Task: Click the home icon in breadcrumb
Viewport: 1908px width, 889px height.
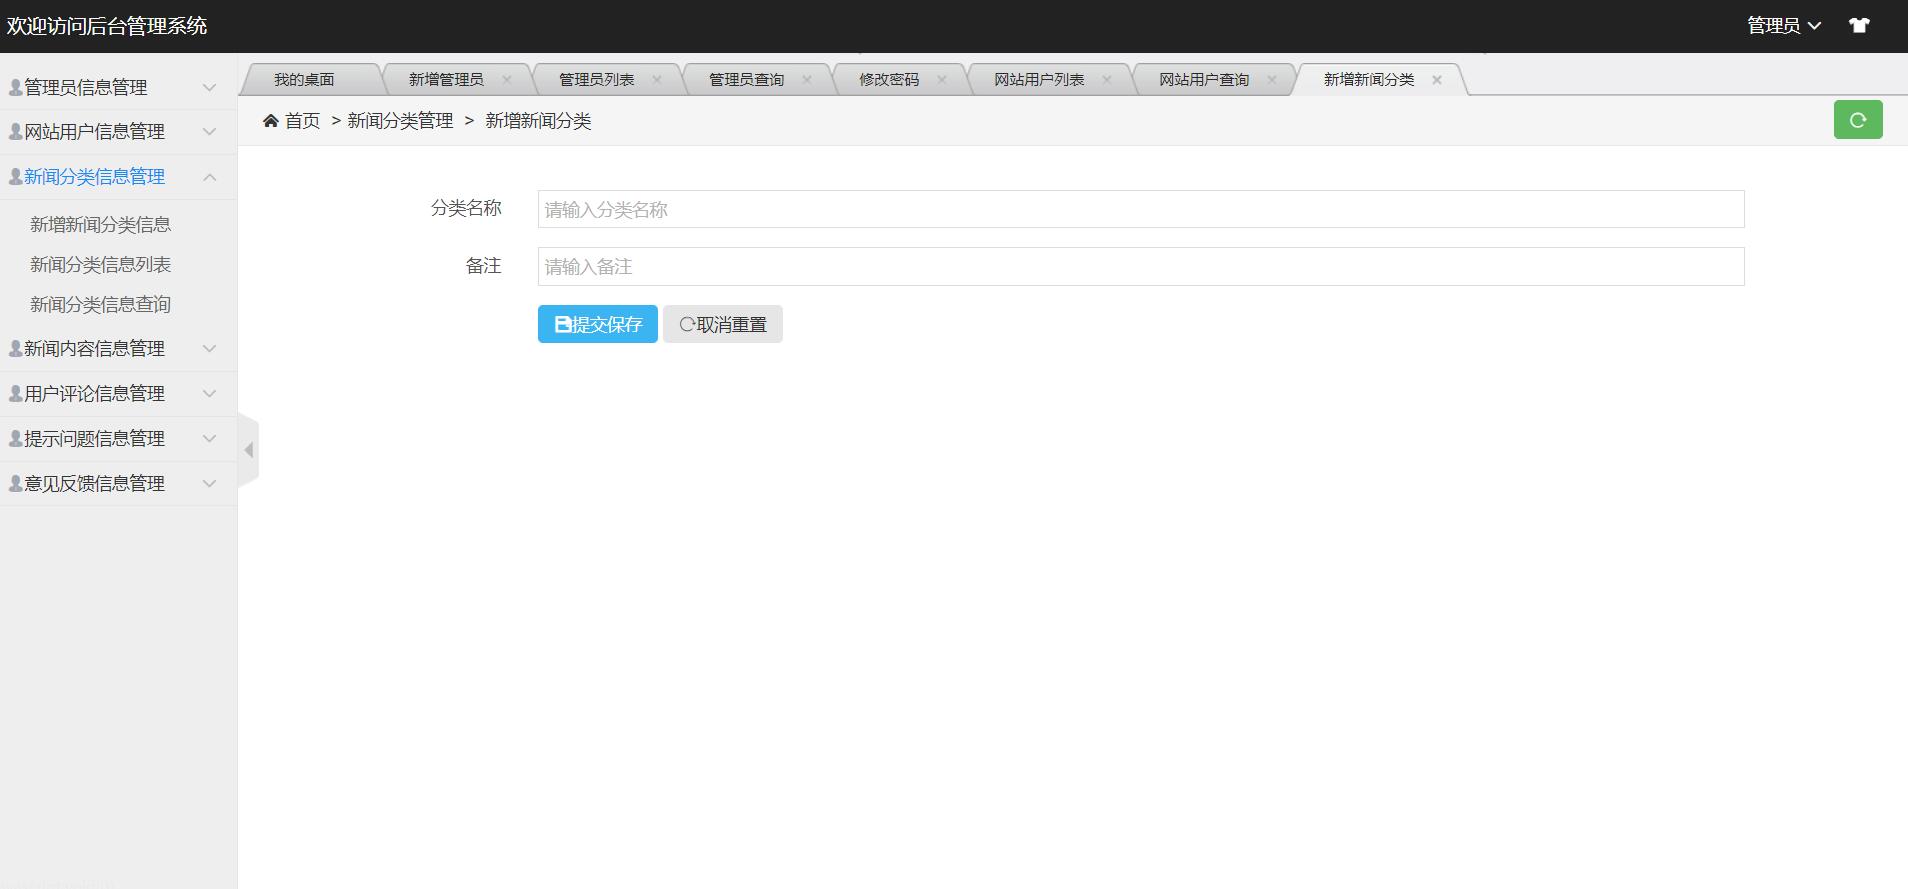Action: (270, 121)
